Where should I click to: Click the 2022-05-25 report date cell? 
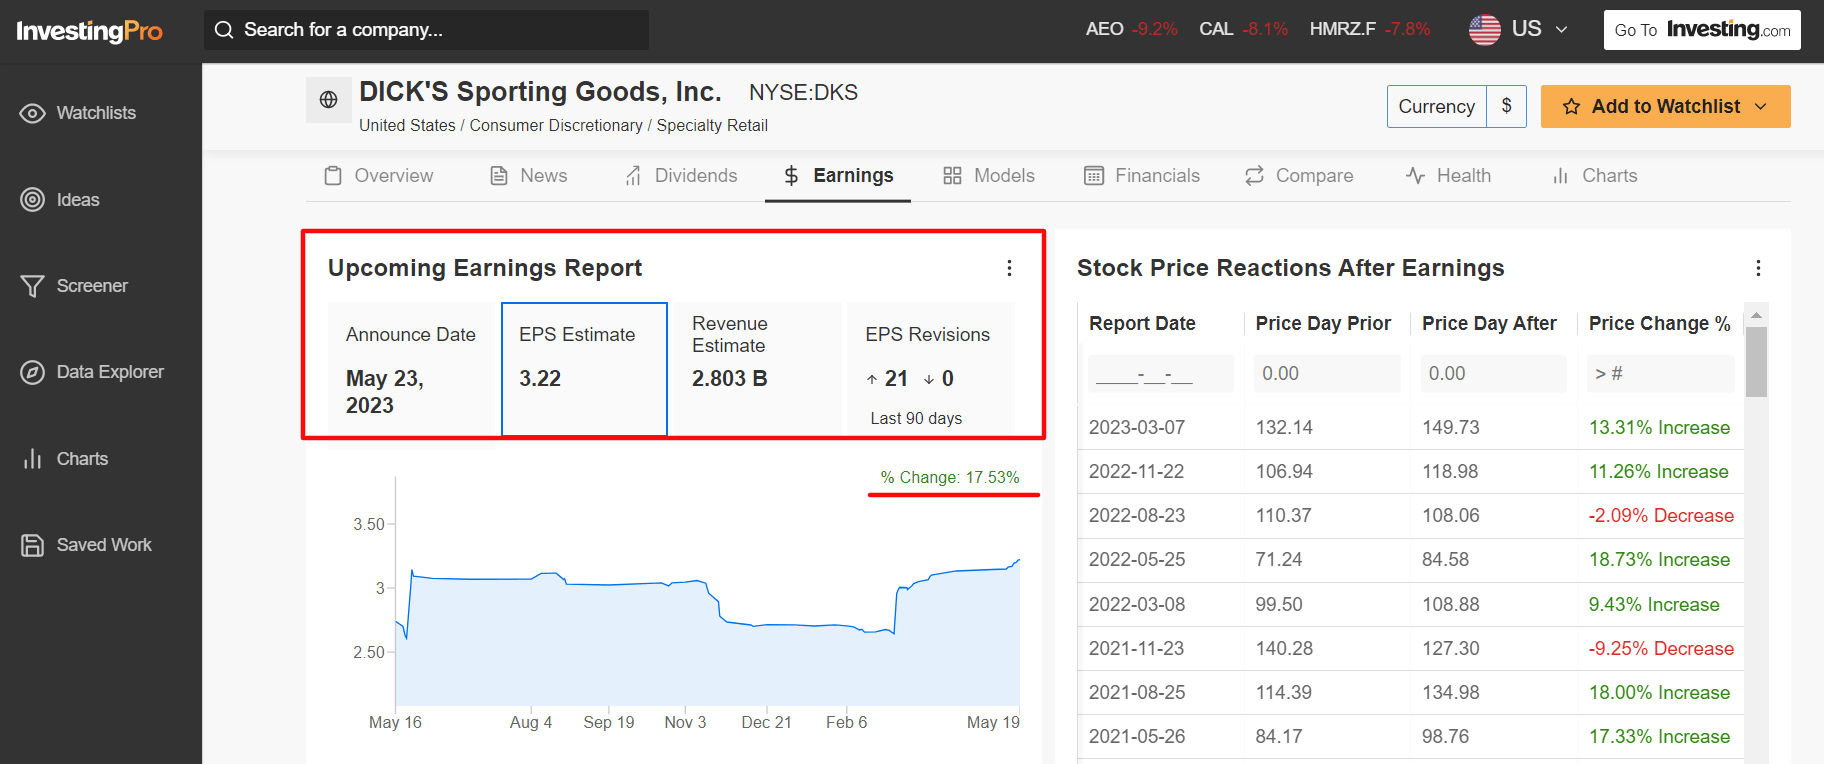[x=1137, y=560]
